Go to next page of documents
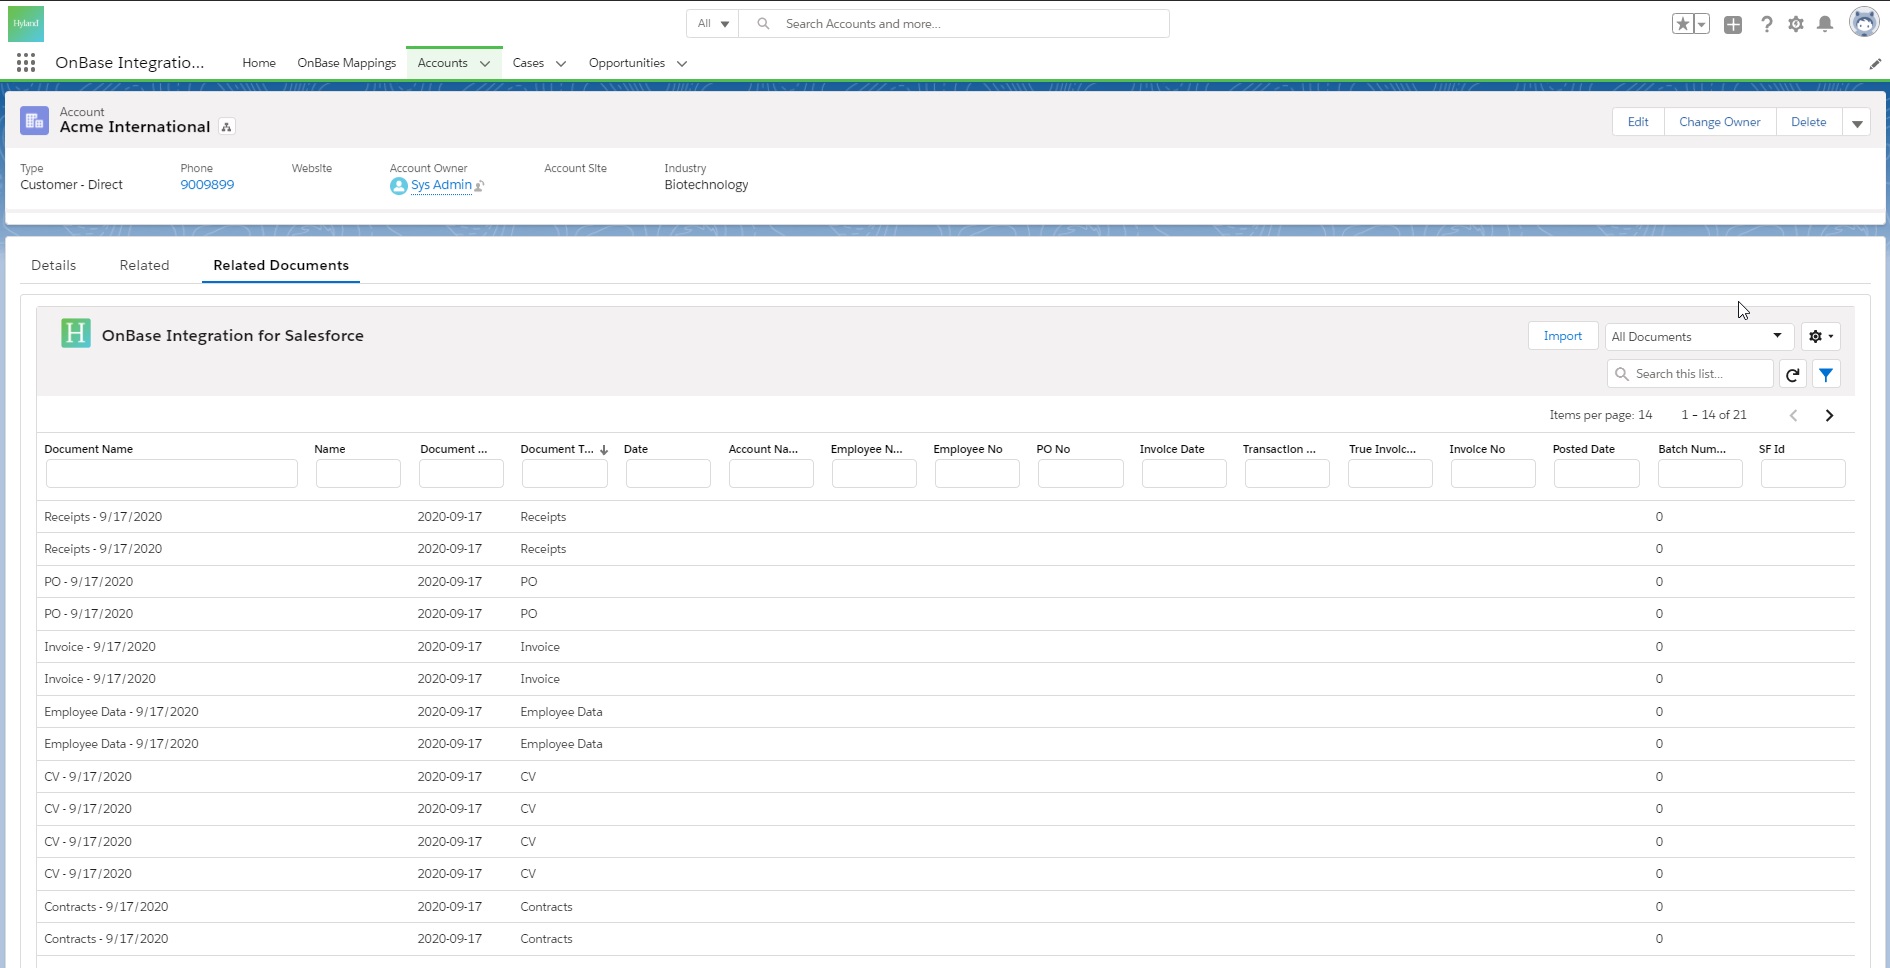Viewport: 1890px width, 968px height. 1829,415
